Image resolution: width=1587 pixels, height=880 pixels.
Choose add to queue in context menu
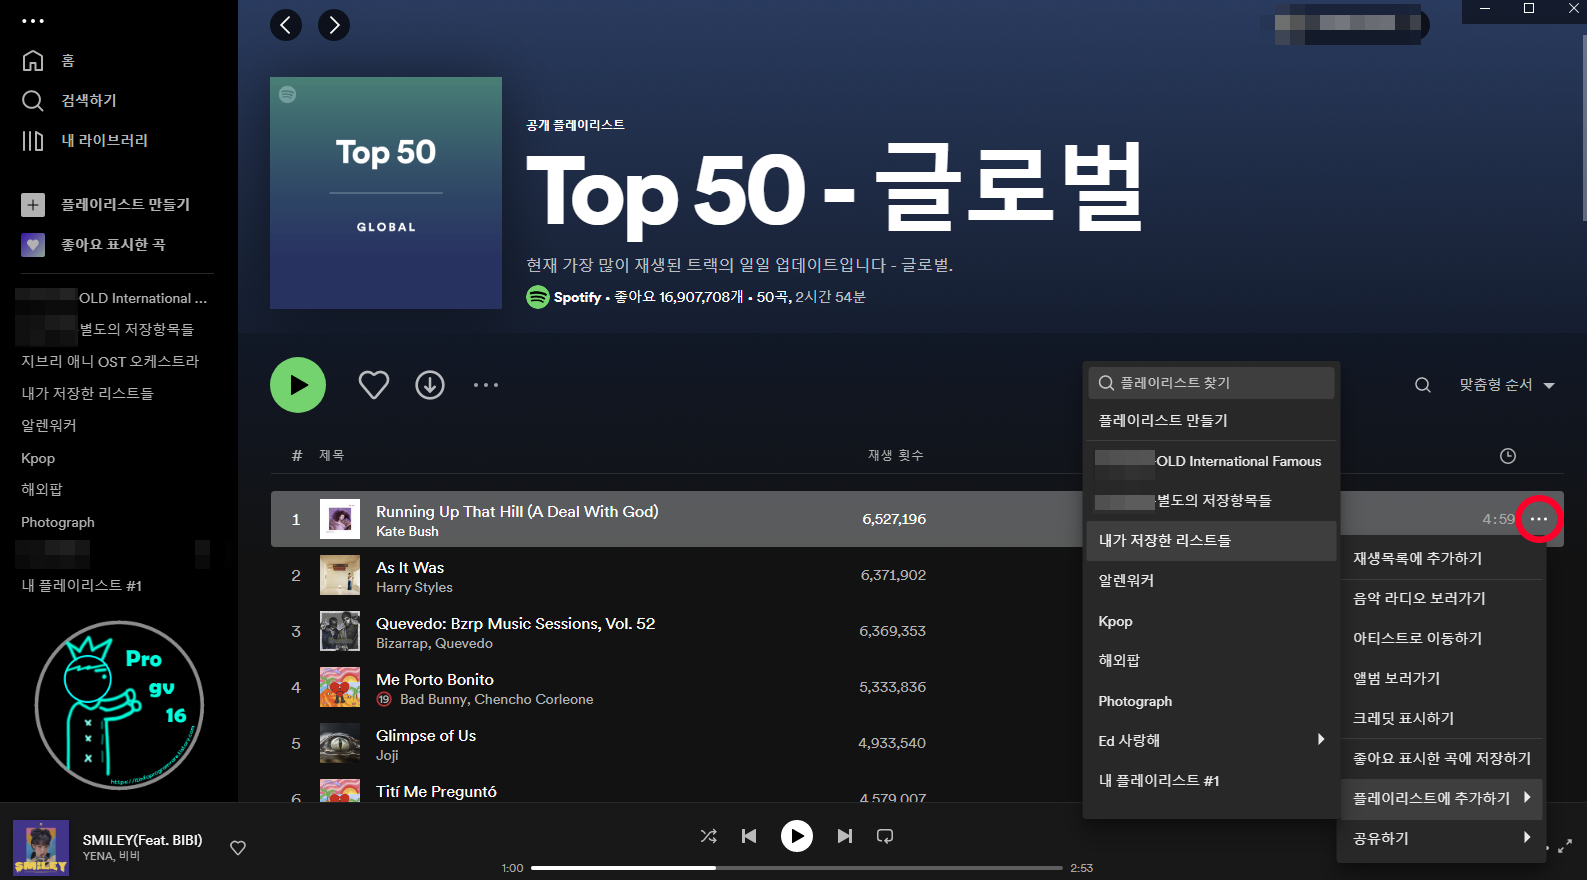click(1442, 559)
